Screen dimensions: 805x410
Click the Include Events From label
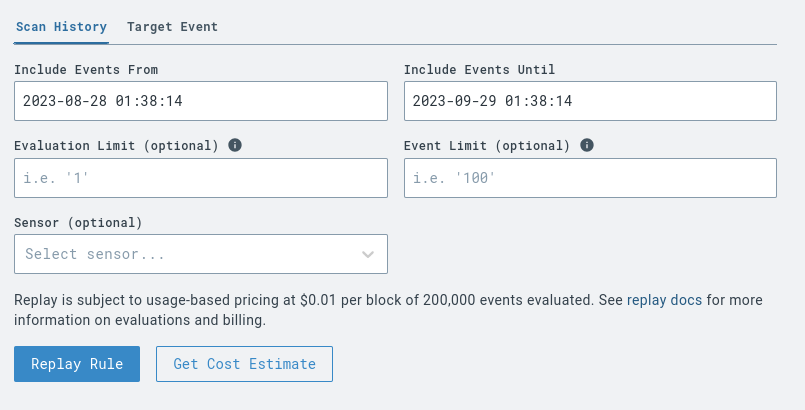pyautogui.click(x=86, y=69)
